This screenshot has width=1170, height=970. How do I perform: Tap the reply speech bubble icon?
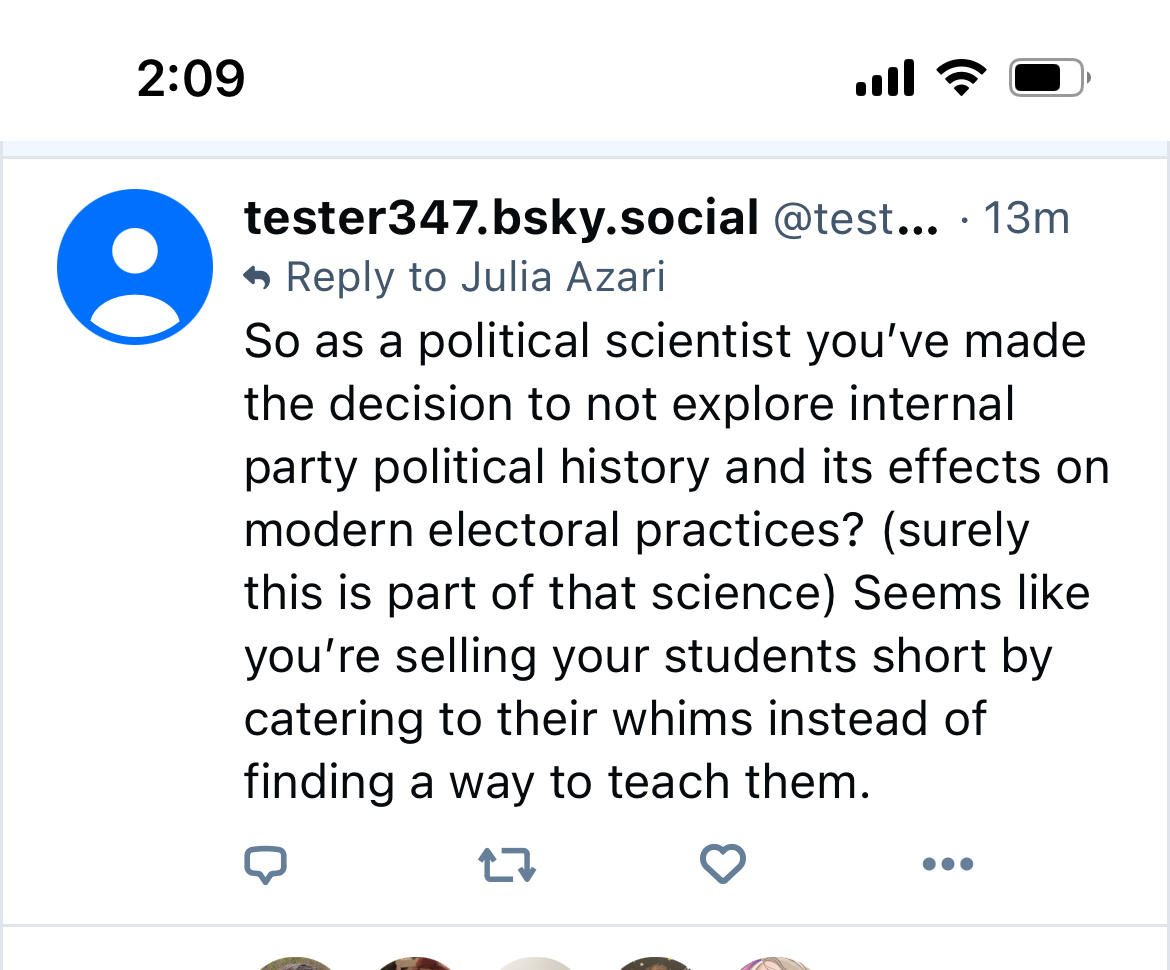click(x=266, y=865)
